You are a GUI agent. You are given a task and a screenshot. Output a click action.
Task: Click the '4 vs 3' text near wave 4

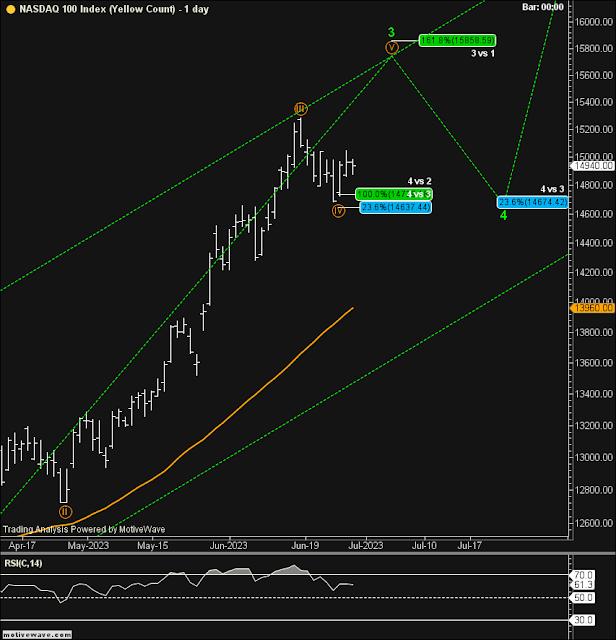552,189
